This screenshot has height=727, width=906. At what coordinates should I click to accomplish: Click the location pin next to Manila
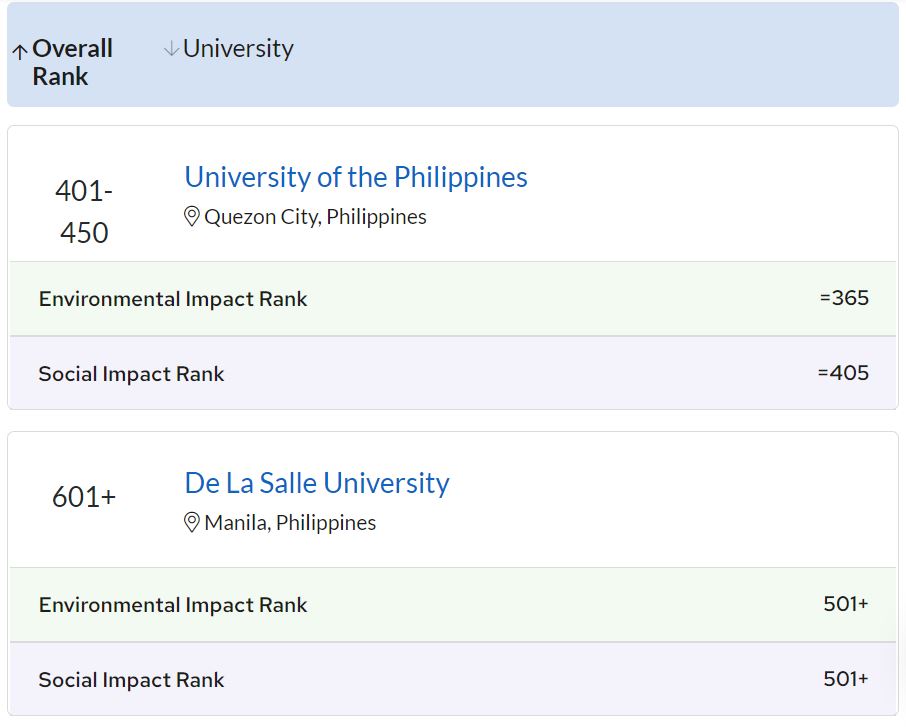pyautogui.click(x=191, y=522)
